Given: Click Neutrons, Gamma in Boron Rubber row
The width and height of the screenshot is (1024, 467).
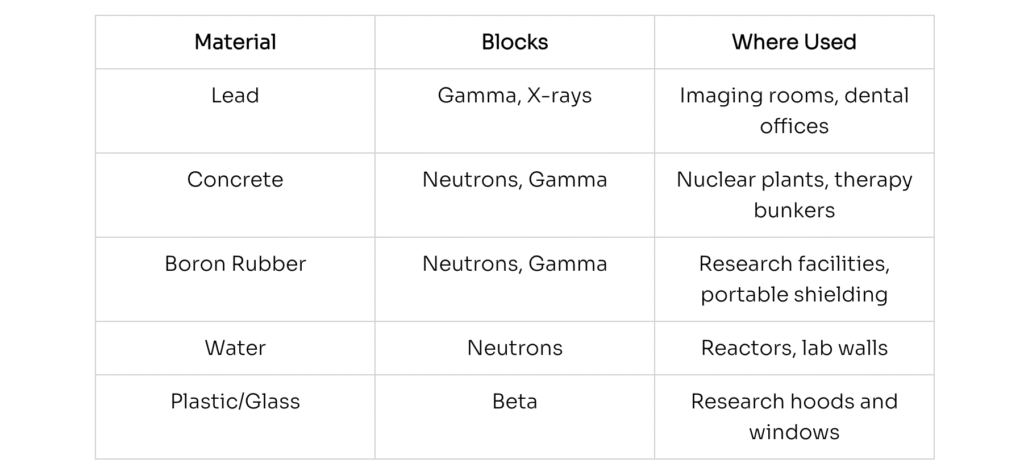Looking at the screenshot, I should (515, 264).
